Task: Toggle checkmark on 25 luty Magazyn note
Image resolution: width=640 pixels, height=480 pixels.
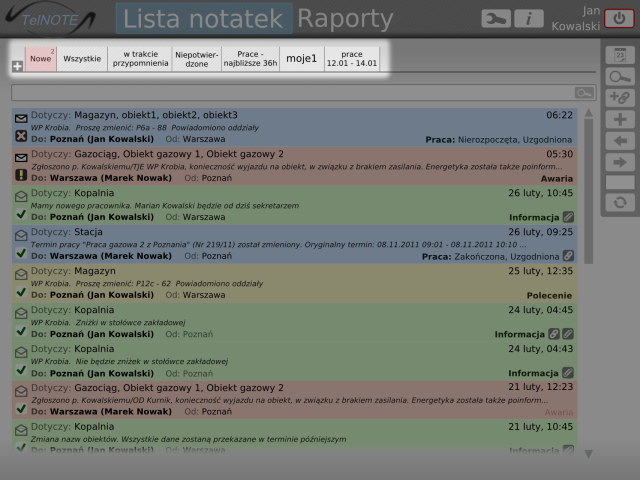Action: click(21, 292)
